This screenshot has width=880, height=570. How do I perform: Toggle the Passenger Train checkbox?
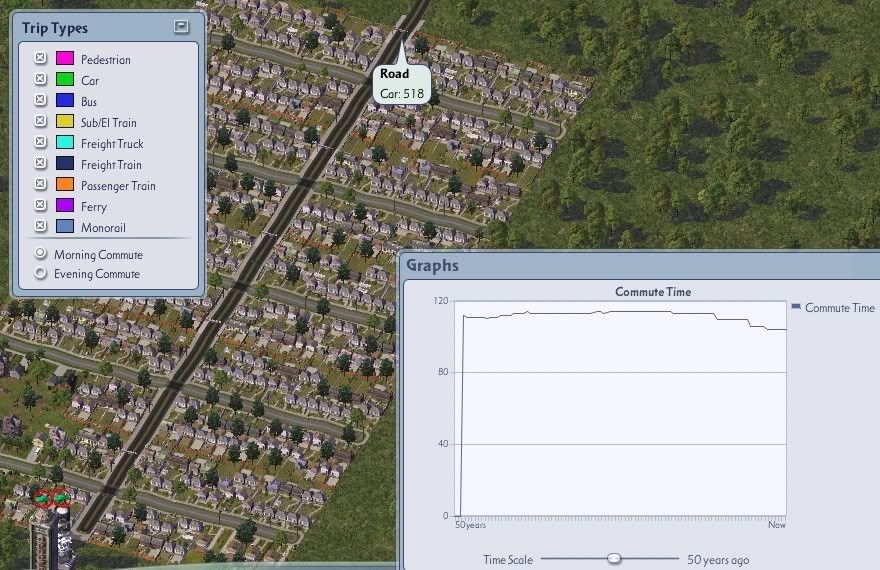(x=40, y=184)
